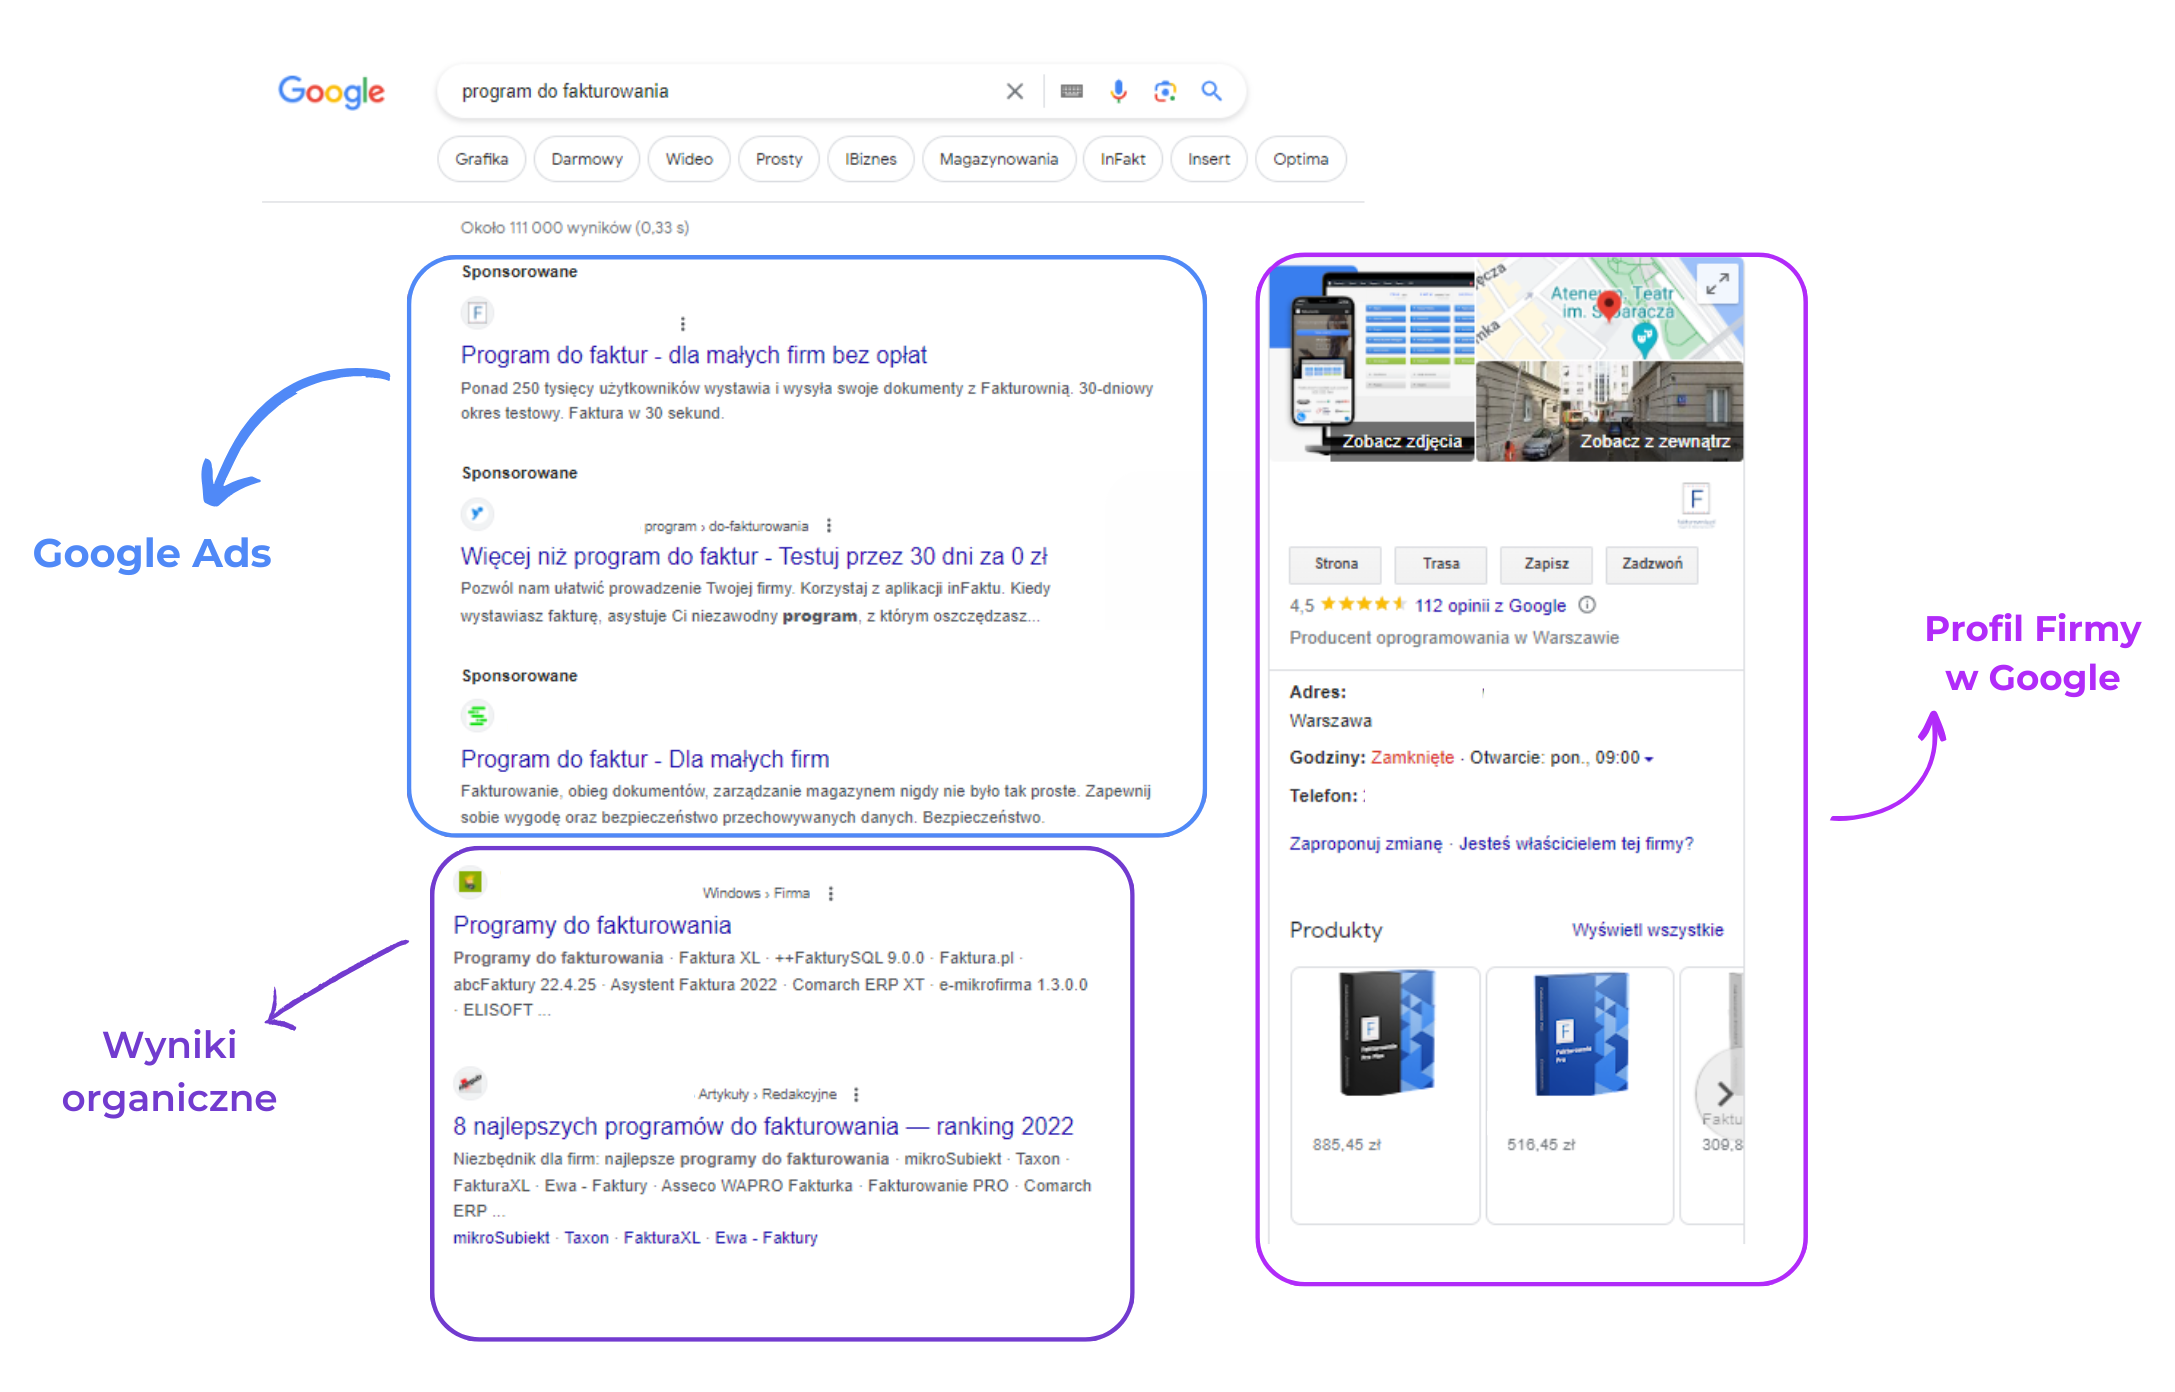Open Więcej niż program do faktur link
The image size is (2175, 1392).
[x=754, y=556]
